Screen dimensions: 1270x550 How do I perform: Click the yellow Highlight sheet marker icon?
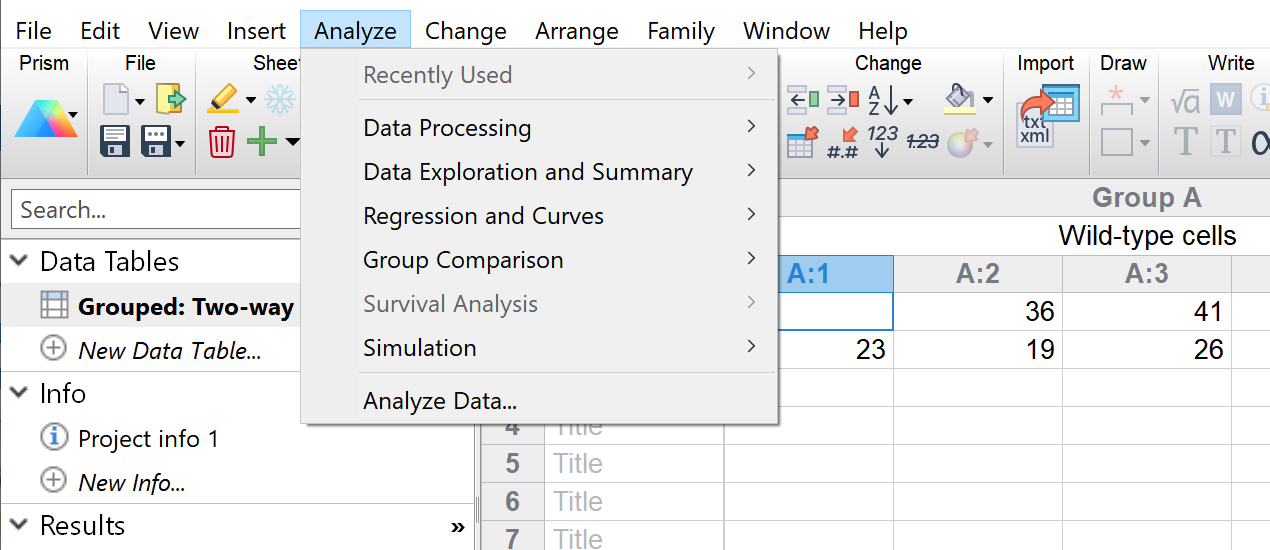click(222, 100)
